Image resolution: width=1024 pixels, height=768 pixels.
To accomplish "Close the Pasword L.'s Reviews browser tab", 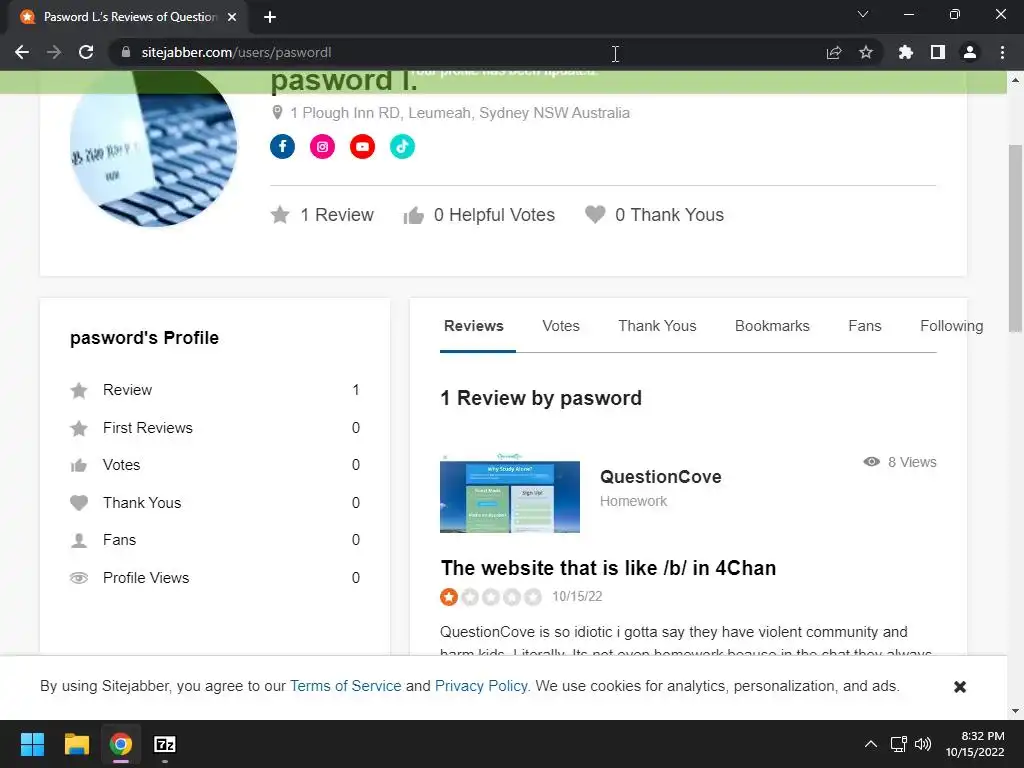I will pos(232,17).
